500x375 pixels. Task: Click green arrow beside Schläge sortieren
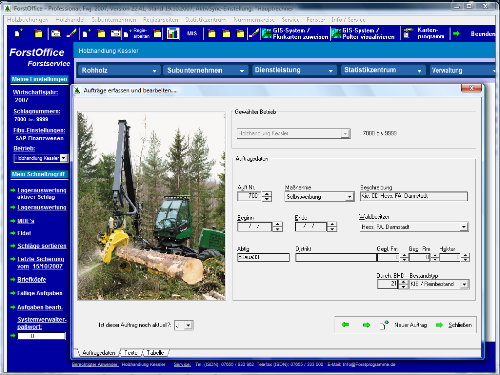coord(13,246)
